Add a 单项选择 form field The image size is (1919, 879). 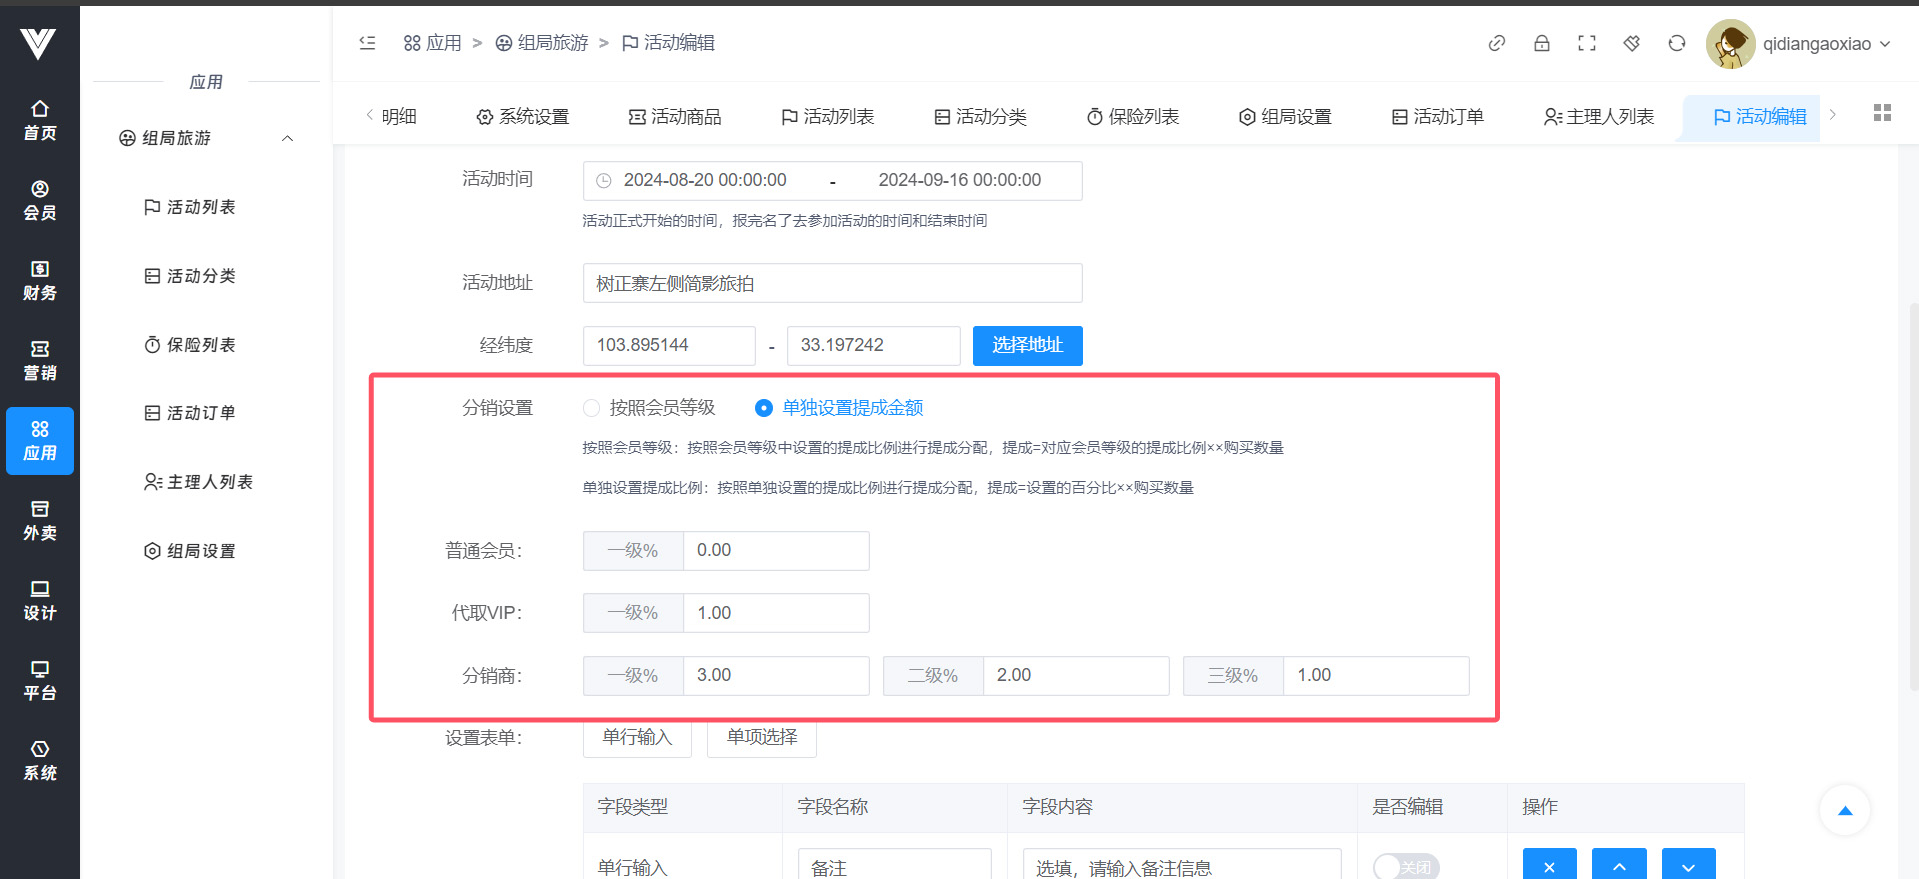[761, 738]
